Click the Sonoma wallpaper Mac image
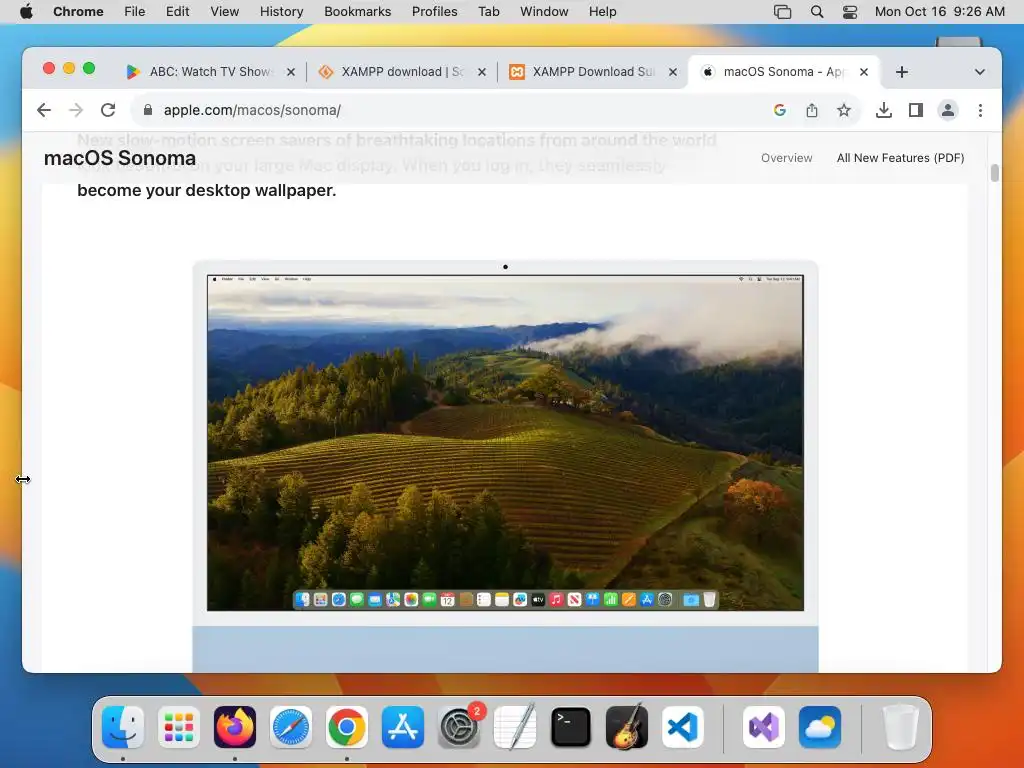This screenshot has width=1024, height=768. tap(505, 443)
